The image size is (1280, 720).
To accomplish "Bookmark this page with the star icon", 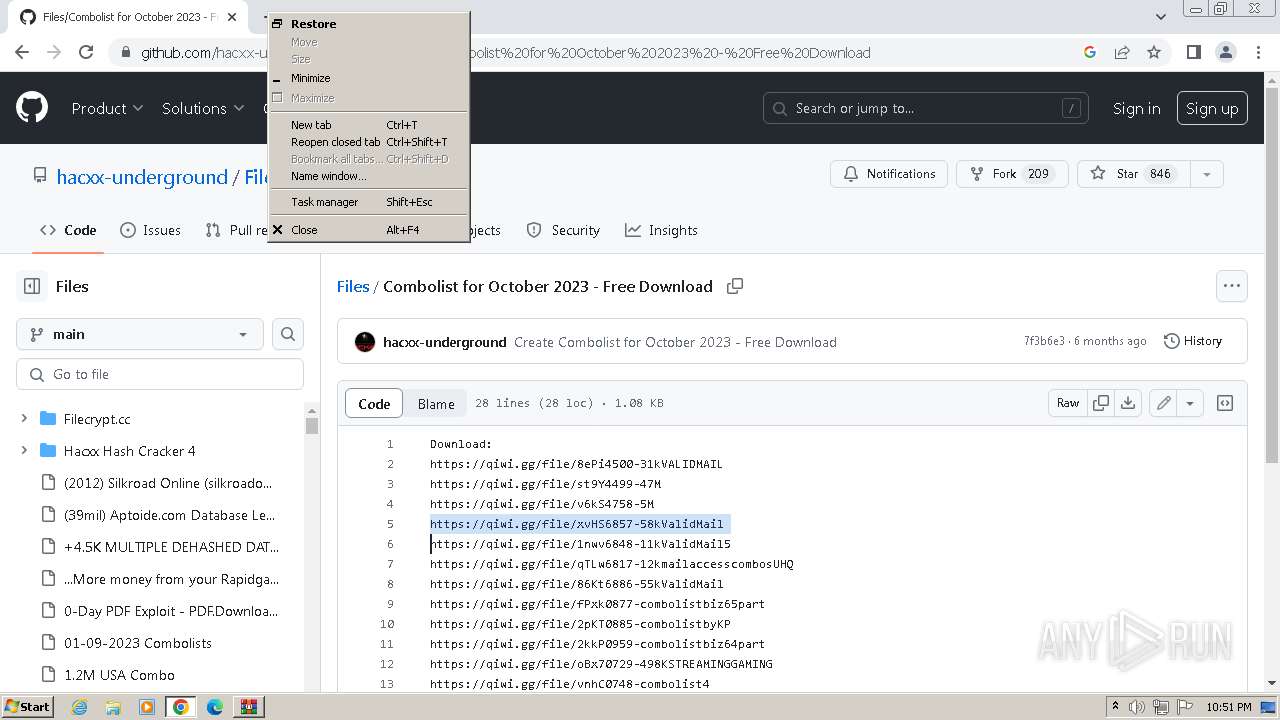I will pos(1154,52).
